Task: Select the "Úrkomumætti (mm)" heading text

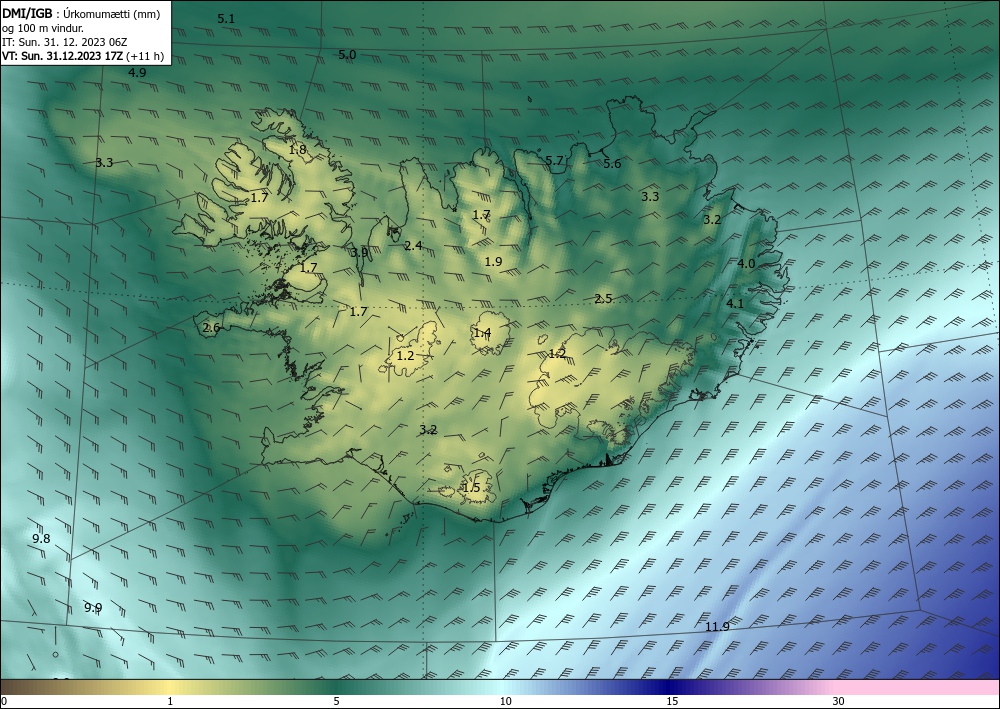Action: pyautogui.click(x=112, y=15)
